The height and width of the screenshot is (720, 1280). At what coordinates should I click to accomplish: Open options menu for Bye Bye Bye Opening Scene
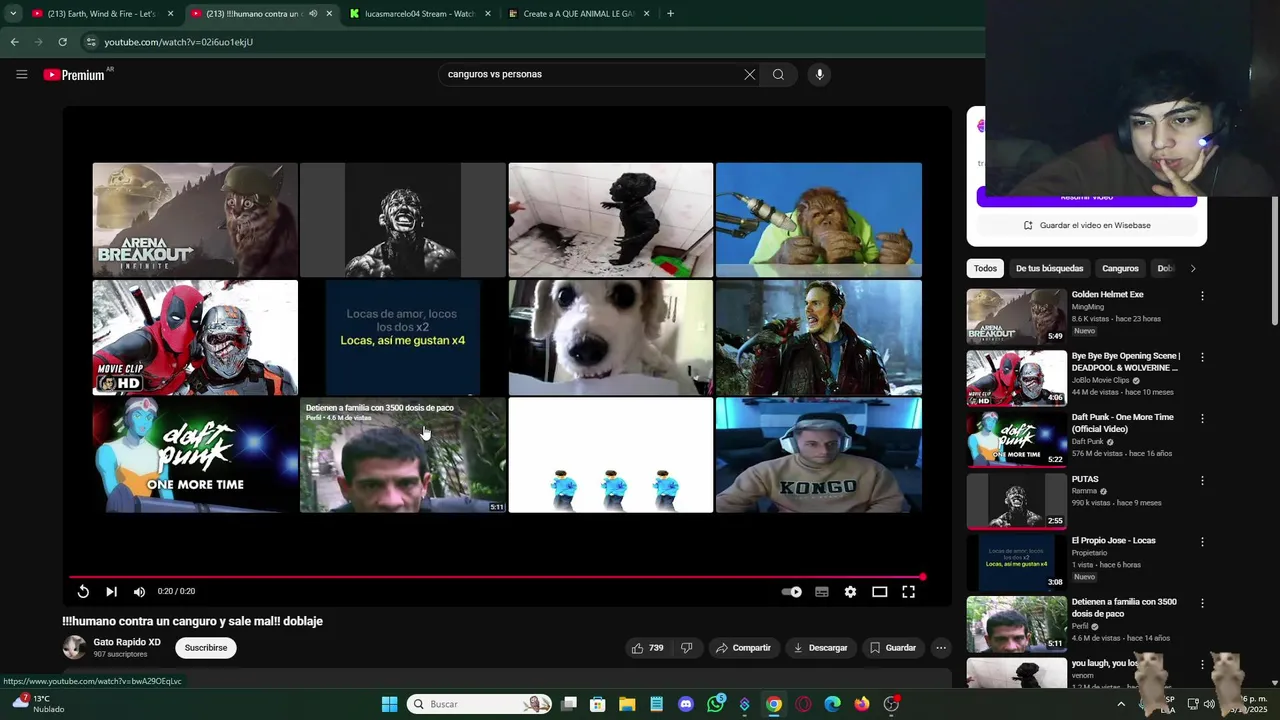coord(1202,357)
